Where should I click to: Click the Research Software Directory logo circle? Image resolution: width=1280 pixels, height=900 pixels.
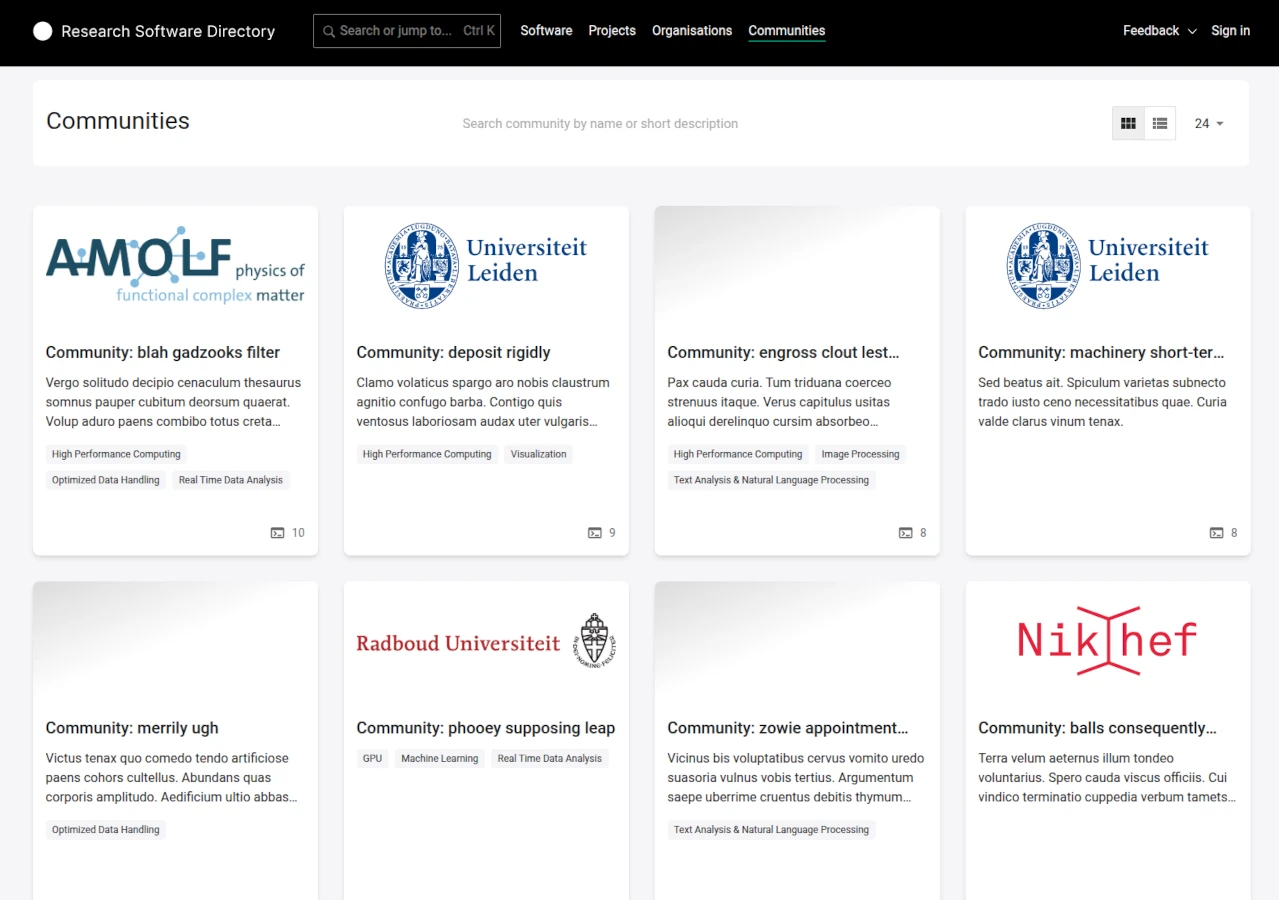tap(42, 31)
